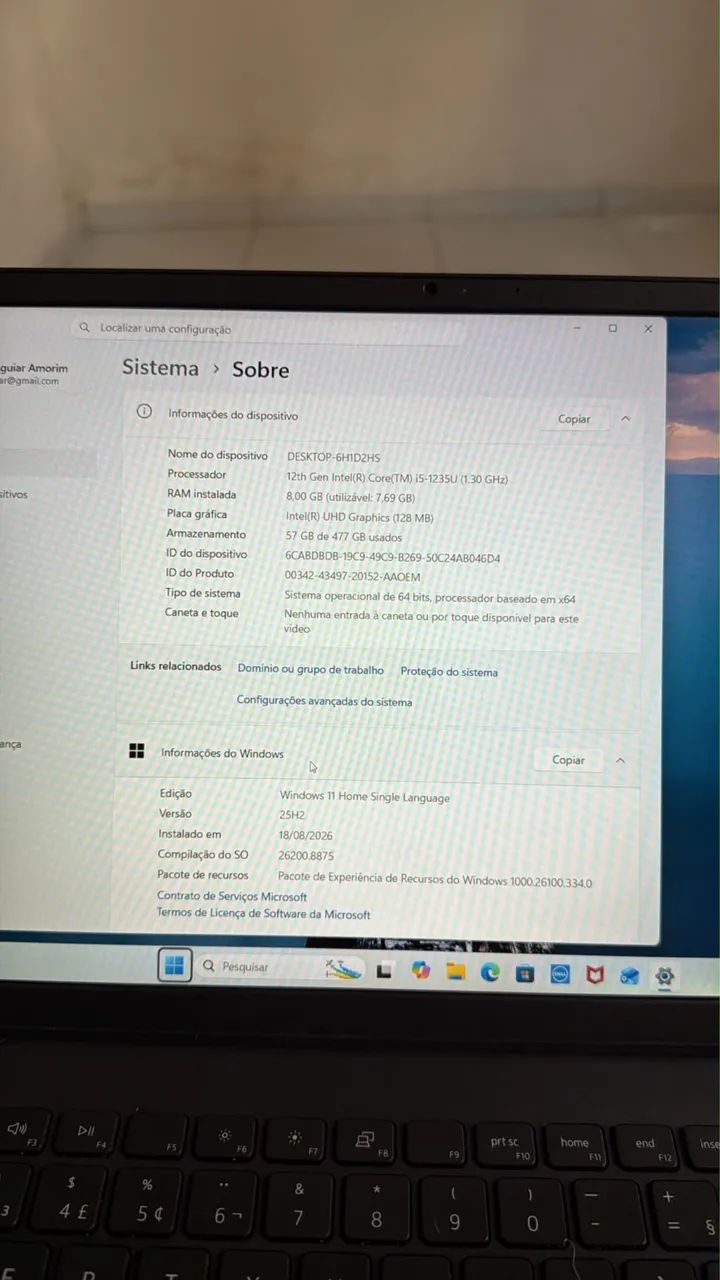Open the Windows Start menu
The height and width of the screenshot is (1280, 720).
tap(174, 966)
